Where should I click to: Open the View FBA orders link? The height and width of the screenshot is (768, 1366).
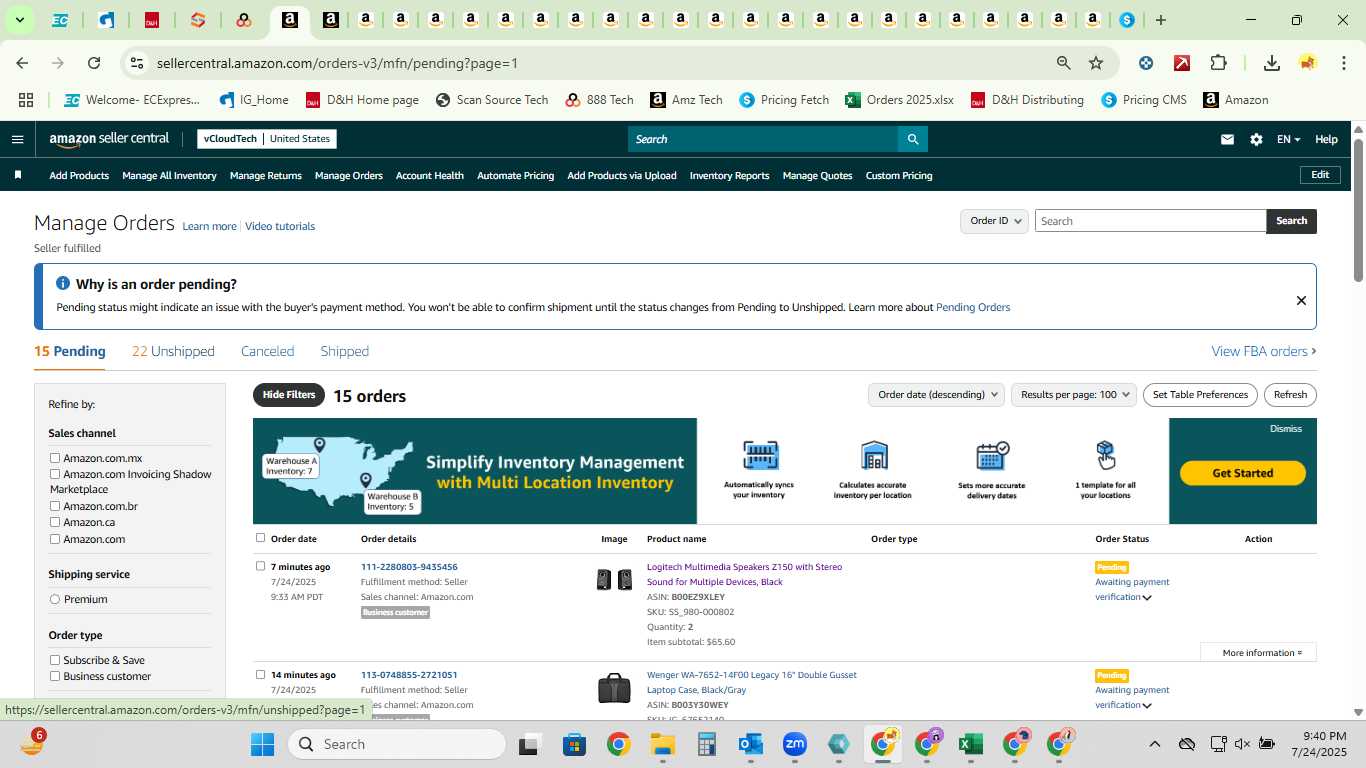tap(1264, 351)
